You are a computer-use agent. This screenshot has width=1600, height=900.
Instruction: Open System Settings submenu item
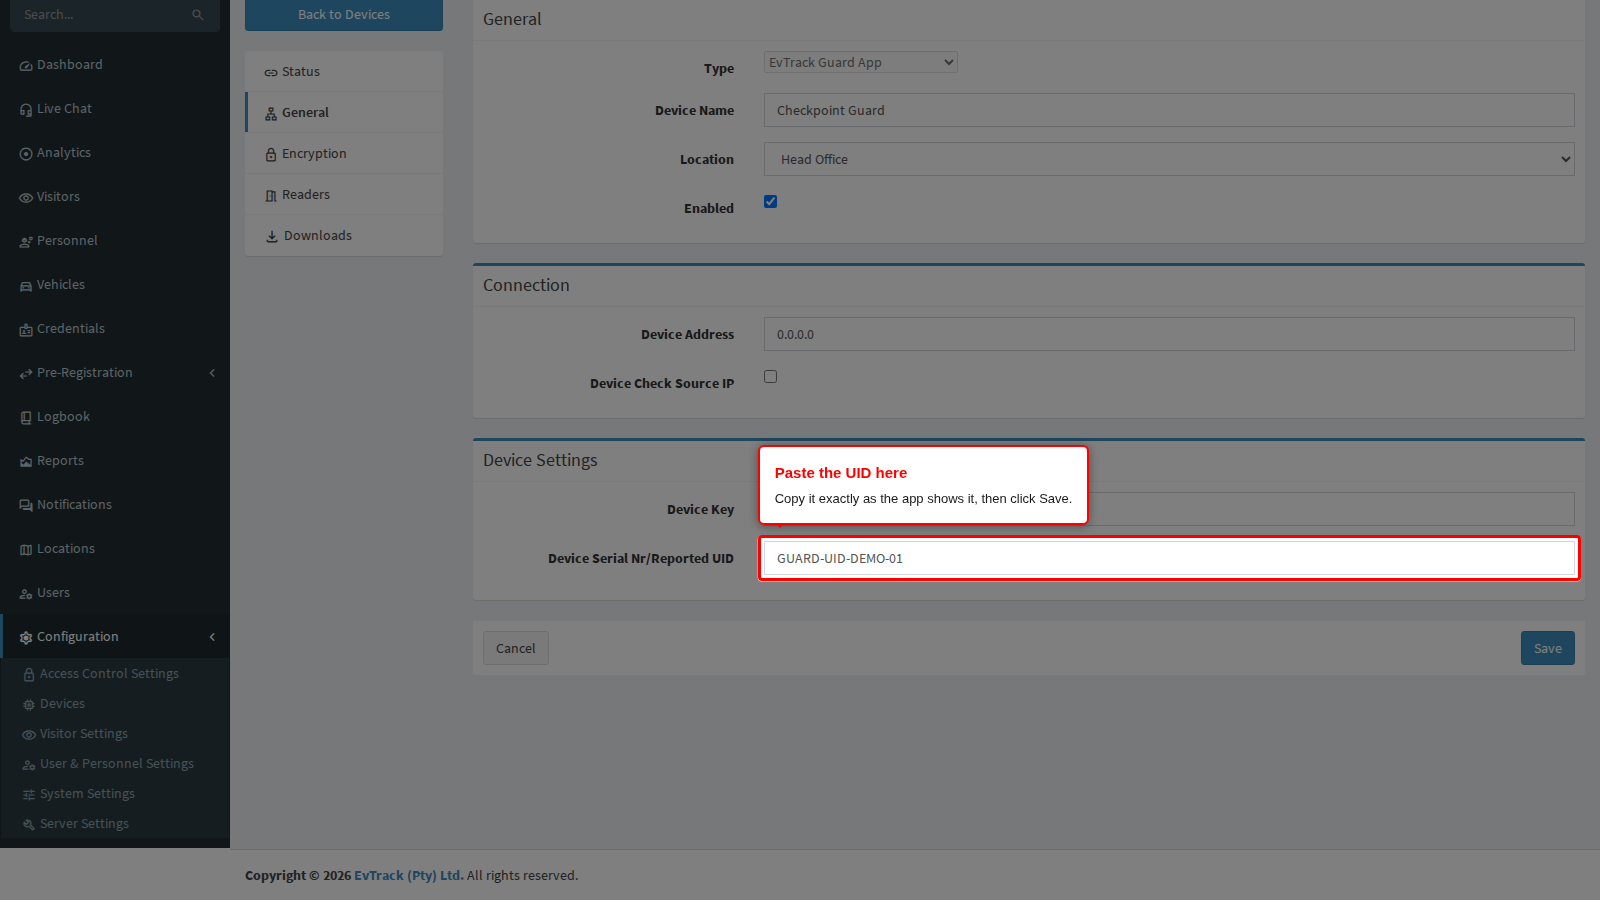87,794
